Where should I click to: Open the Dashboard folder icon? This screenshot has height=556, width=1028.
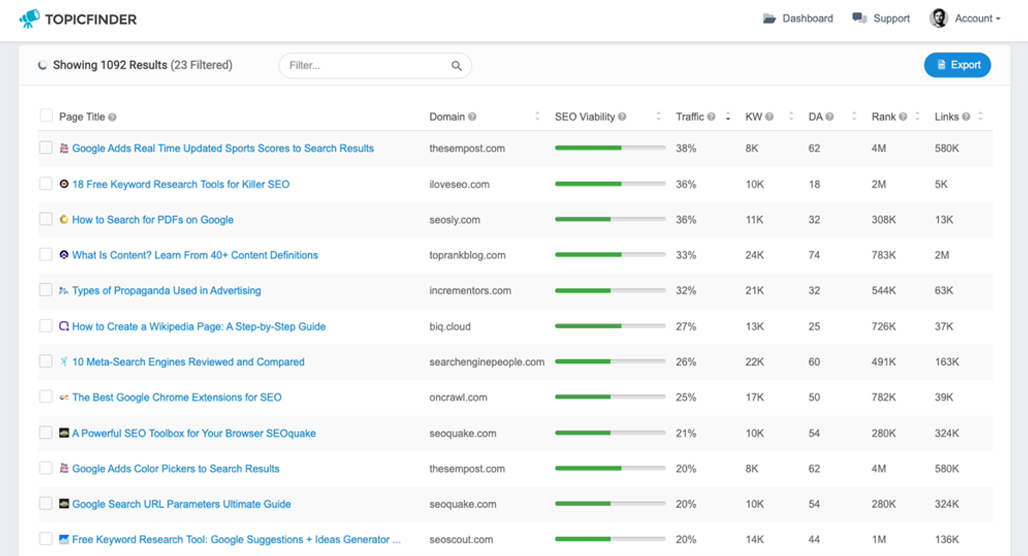[x=769, y=18]
